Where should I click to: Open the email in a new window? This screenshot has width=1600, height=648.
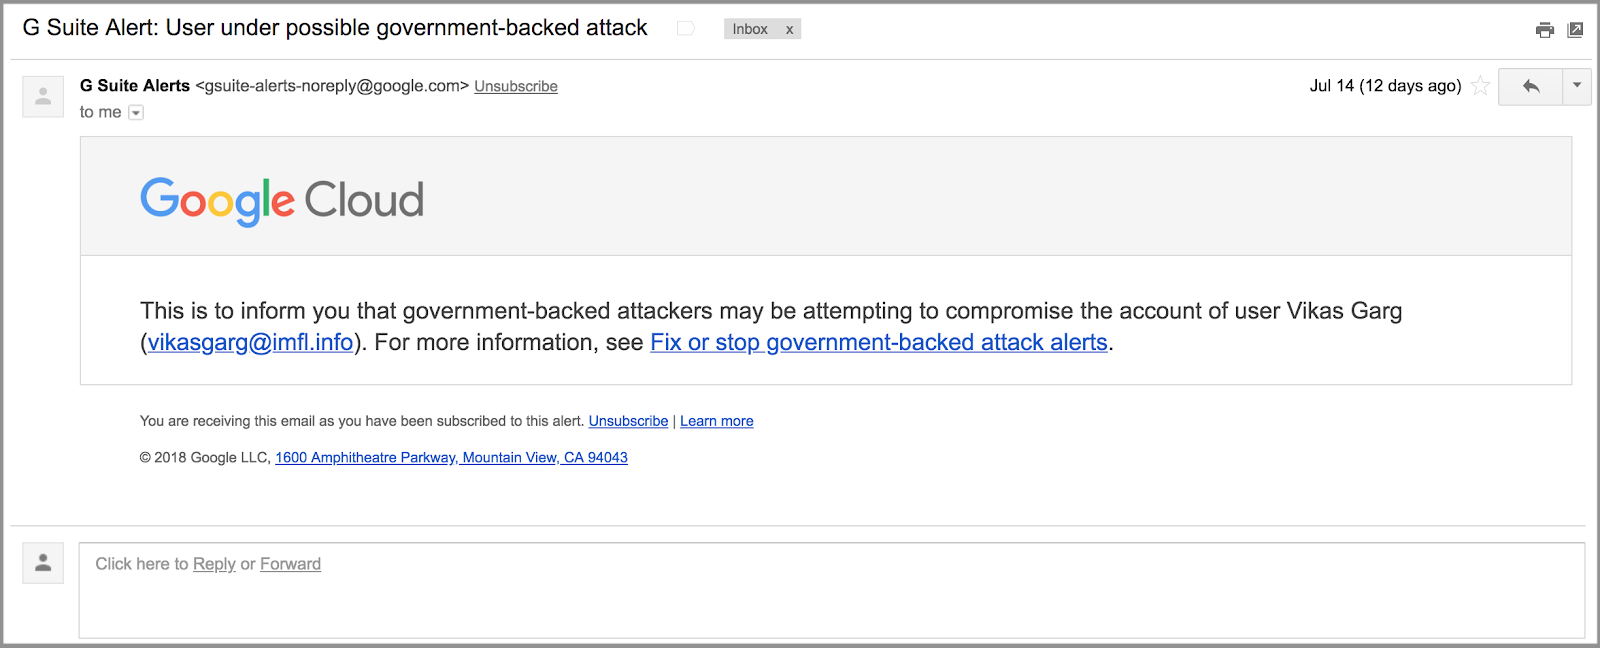tap(1575, 30)
